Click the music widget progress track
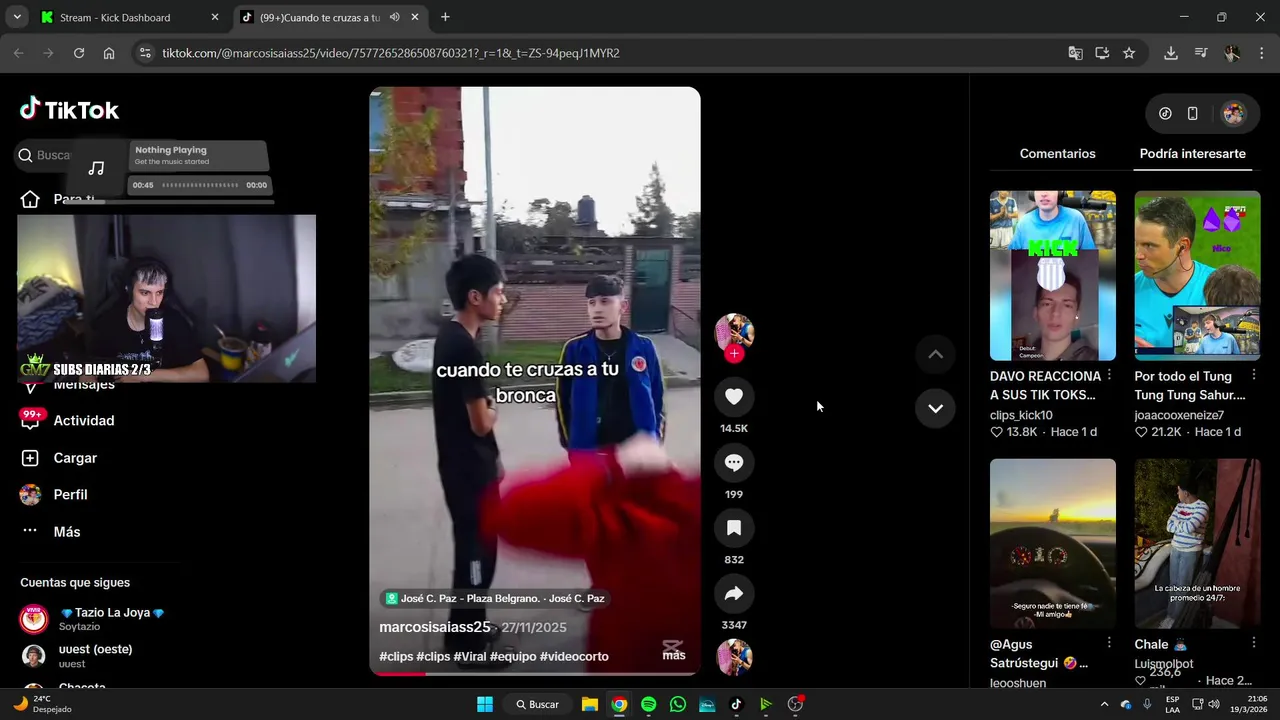The image size is (1280, 720). coord(200,185)
